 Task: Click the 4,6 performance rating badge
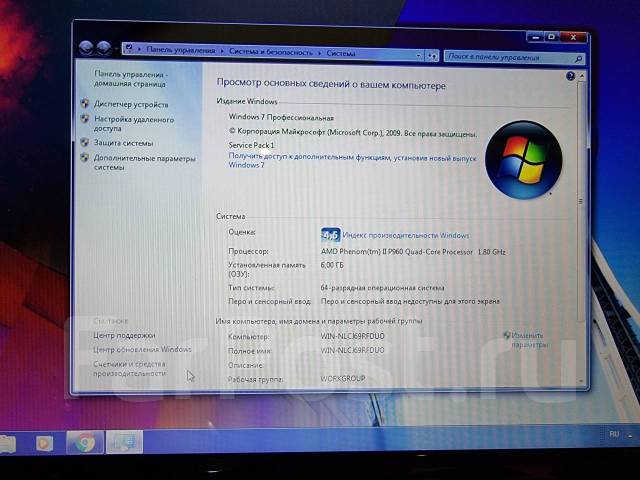point(330,235)
